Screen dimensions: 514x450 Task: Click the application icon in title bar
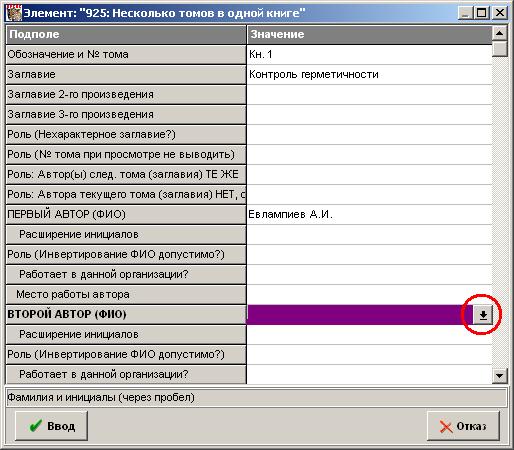tap(14, 13)
